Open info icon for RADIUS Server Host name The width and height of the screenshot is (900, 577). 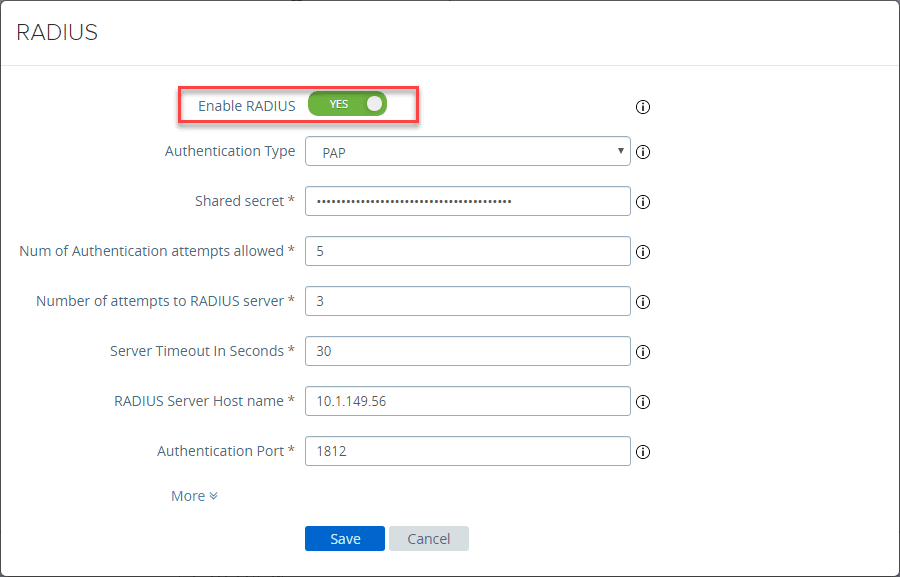(643, 401)
